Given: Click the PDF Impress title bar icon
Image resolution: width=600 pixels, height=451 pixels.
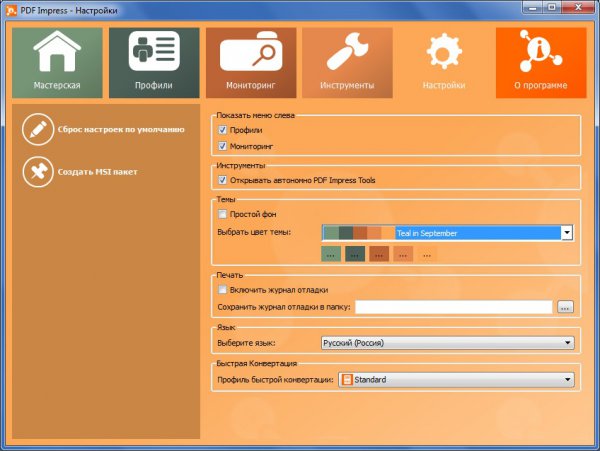Looking at the screenshot, I should pos(11,10).
